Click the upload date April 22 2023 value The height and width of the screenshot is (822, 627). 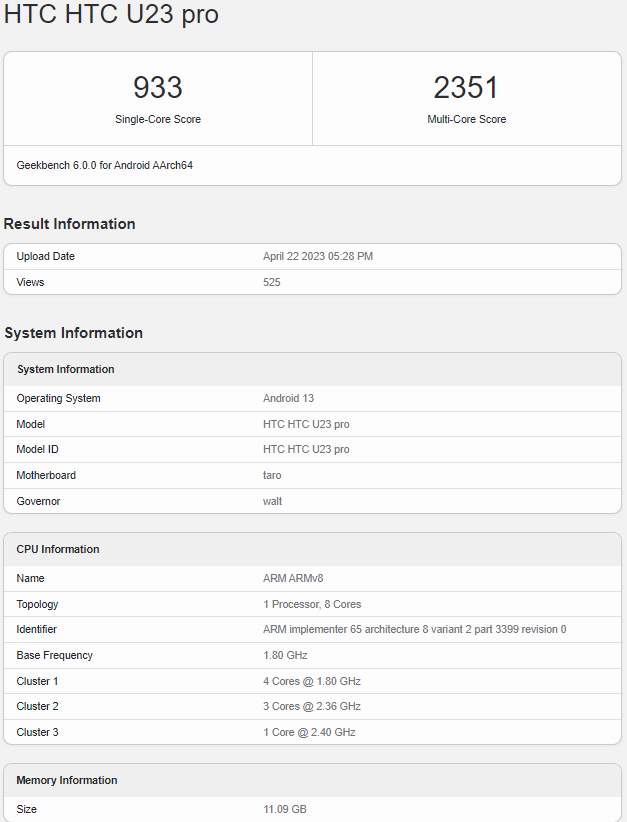[318, 257]
